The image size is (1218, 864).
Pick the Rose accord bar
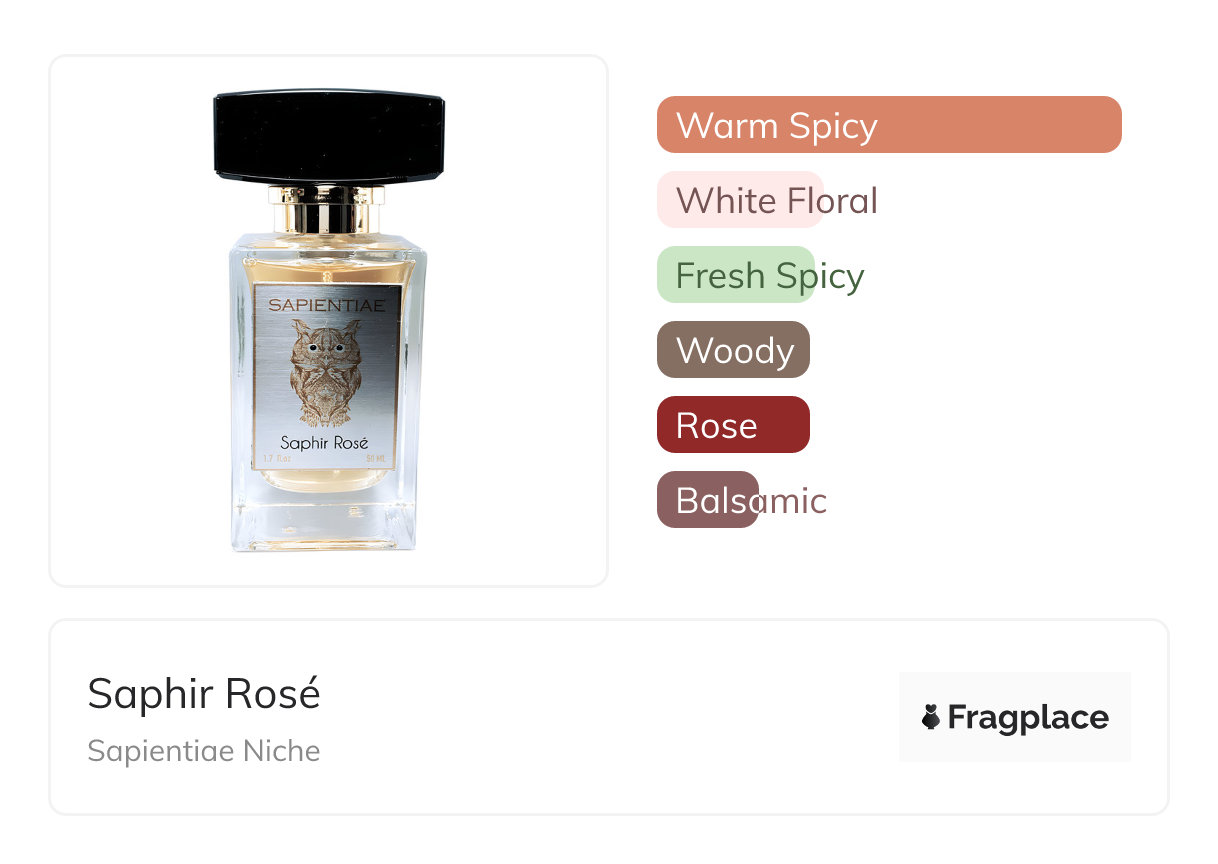click(733, 425)
